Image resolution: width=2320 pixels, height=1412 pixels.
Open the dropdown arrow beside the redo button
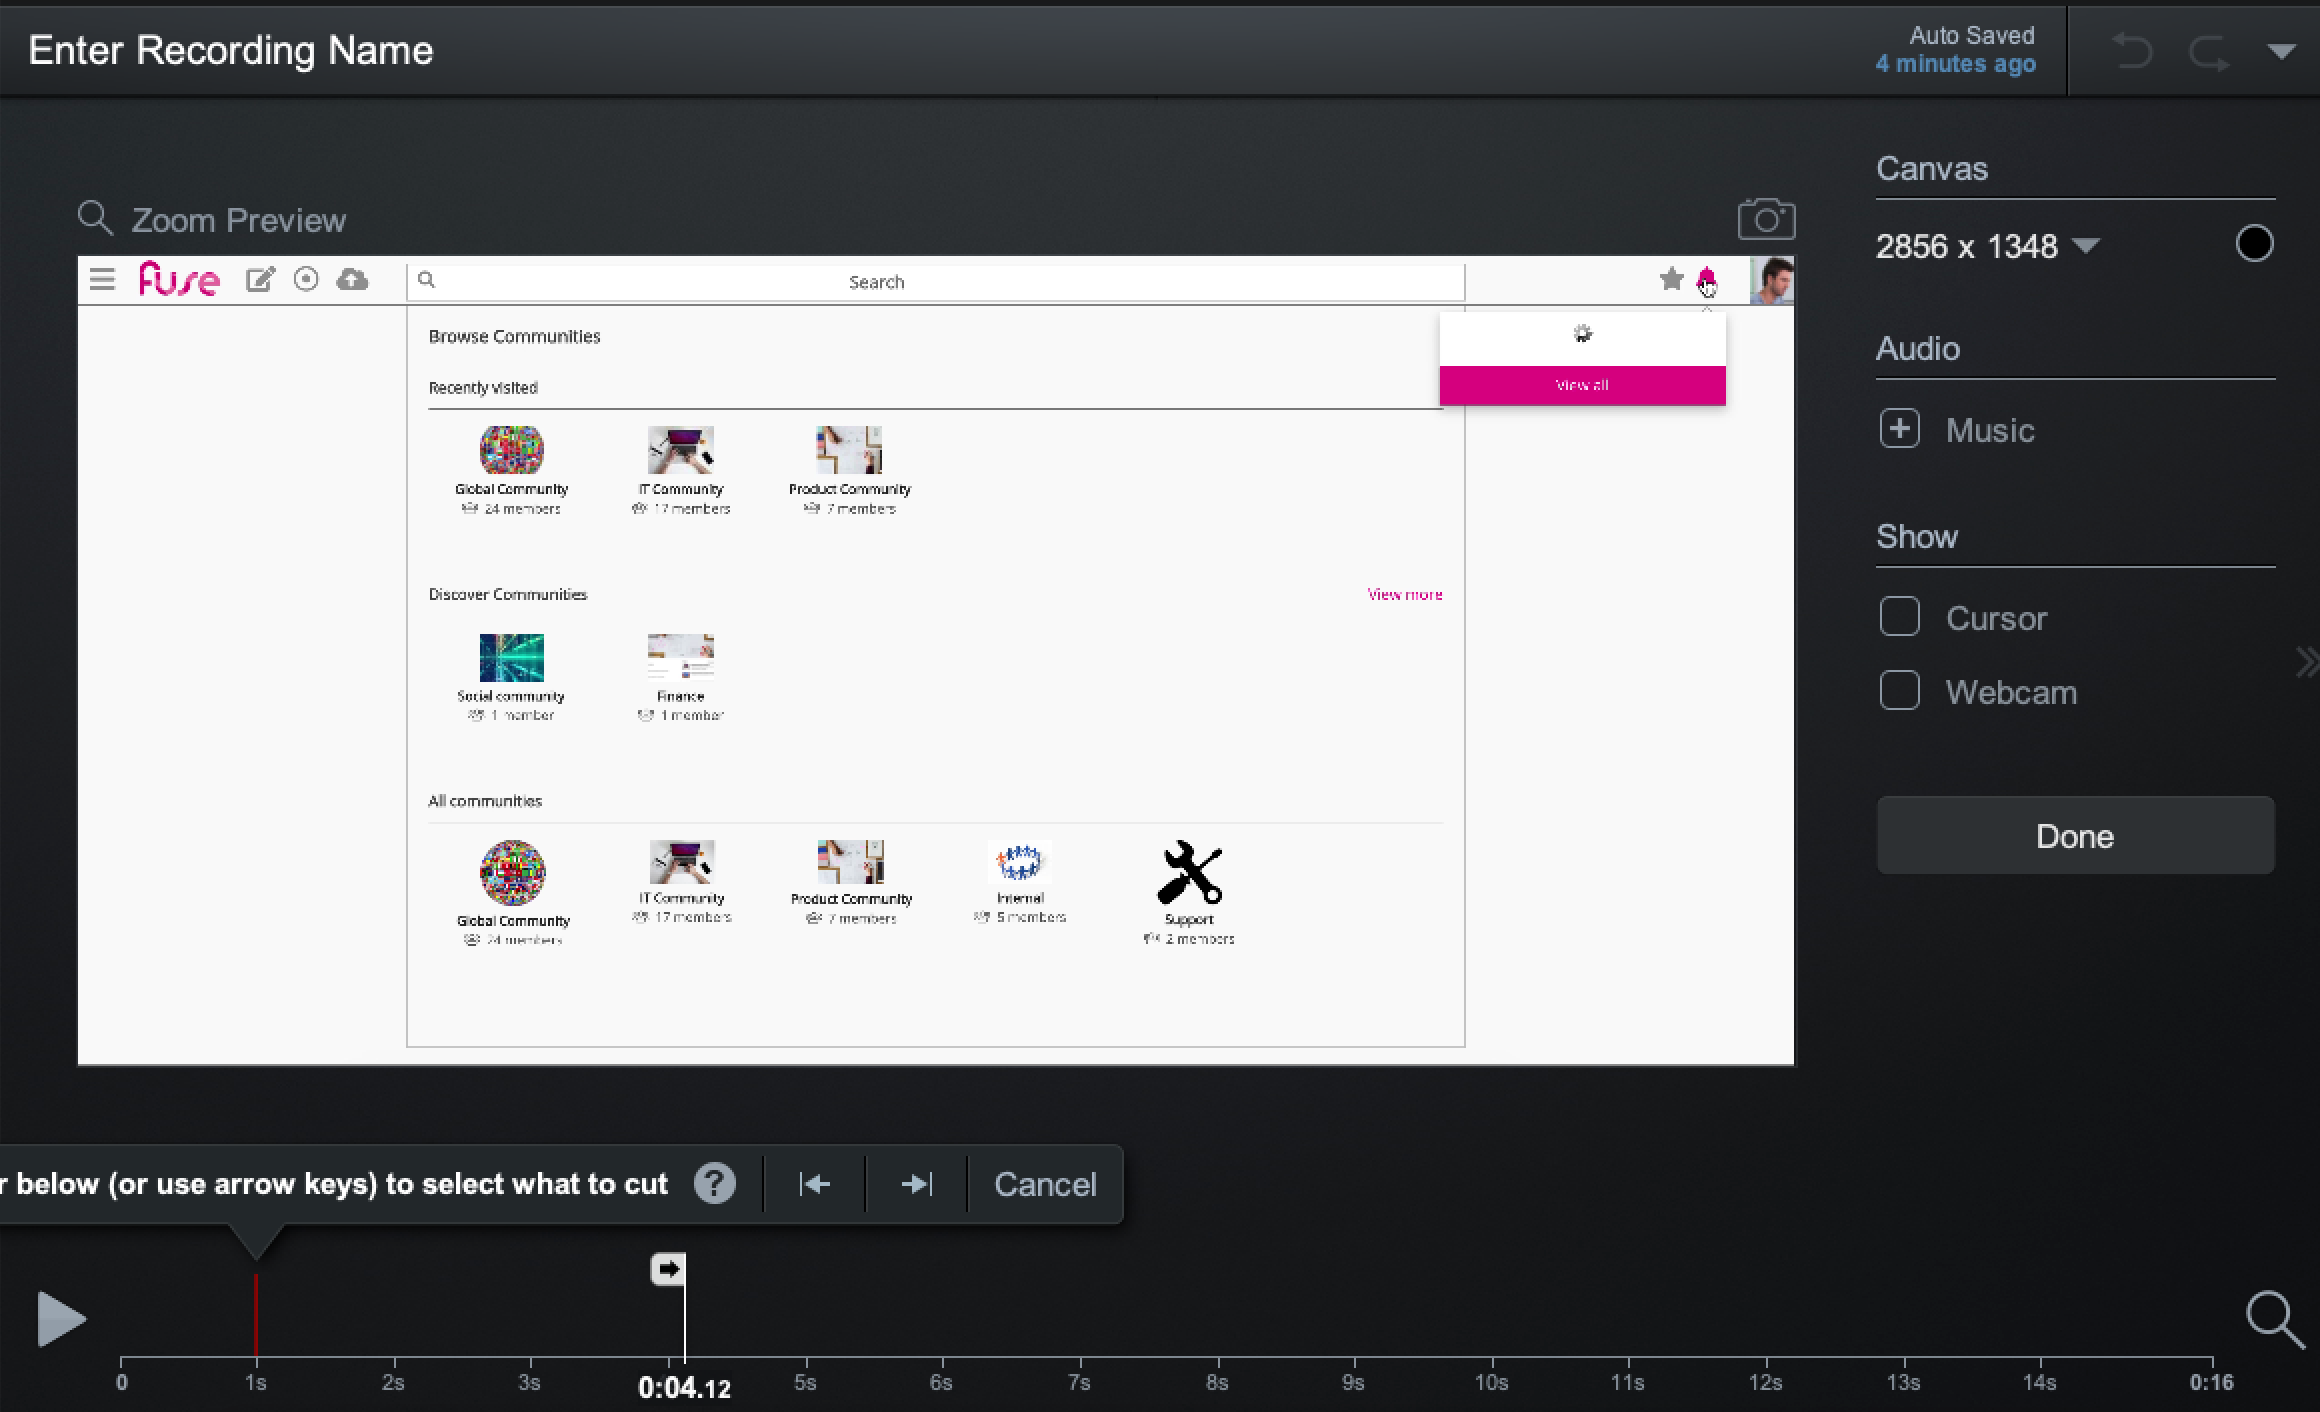(2281, 52)
